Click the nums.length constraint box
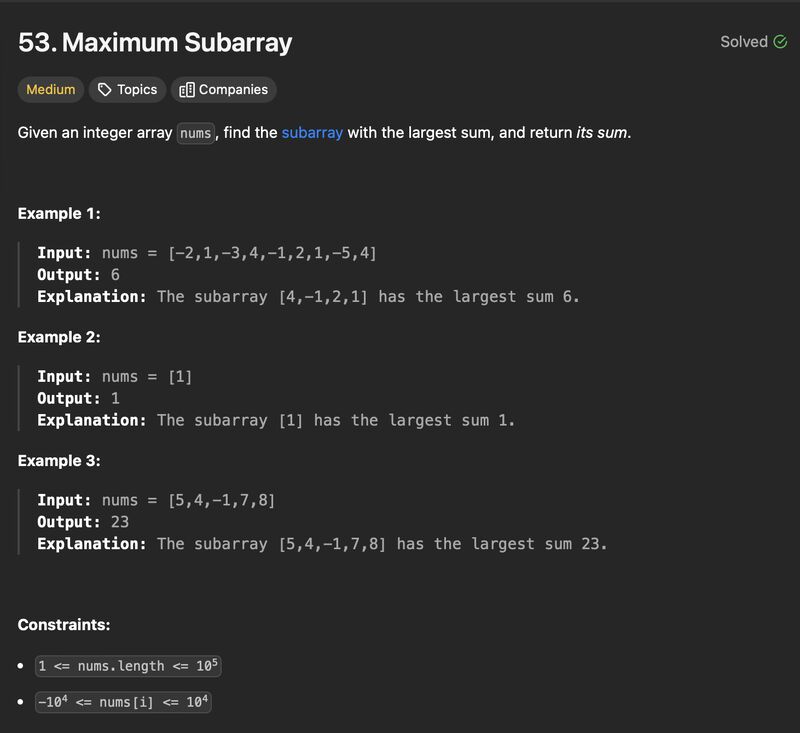 click(128, 666)
